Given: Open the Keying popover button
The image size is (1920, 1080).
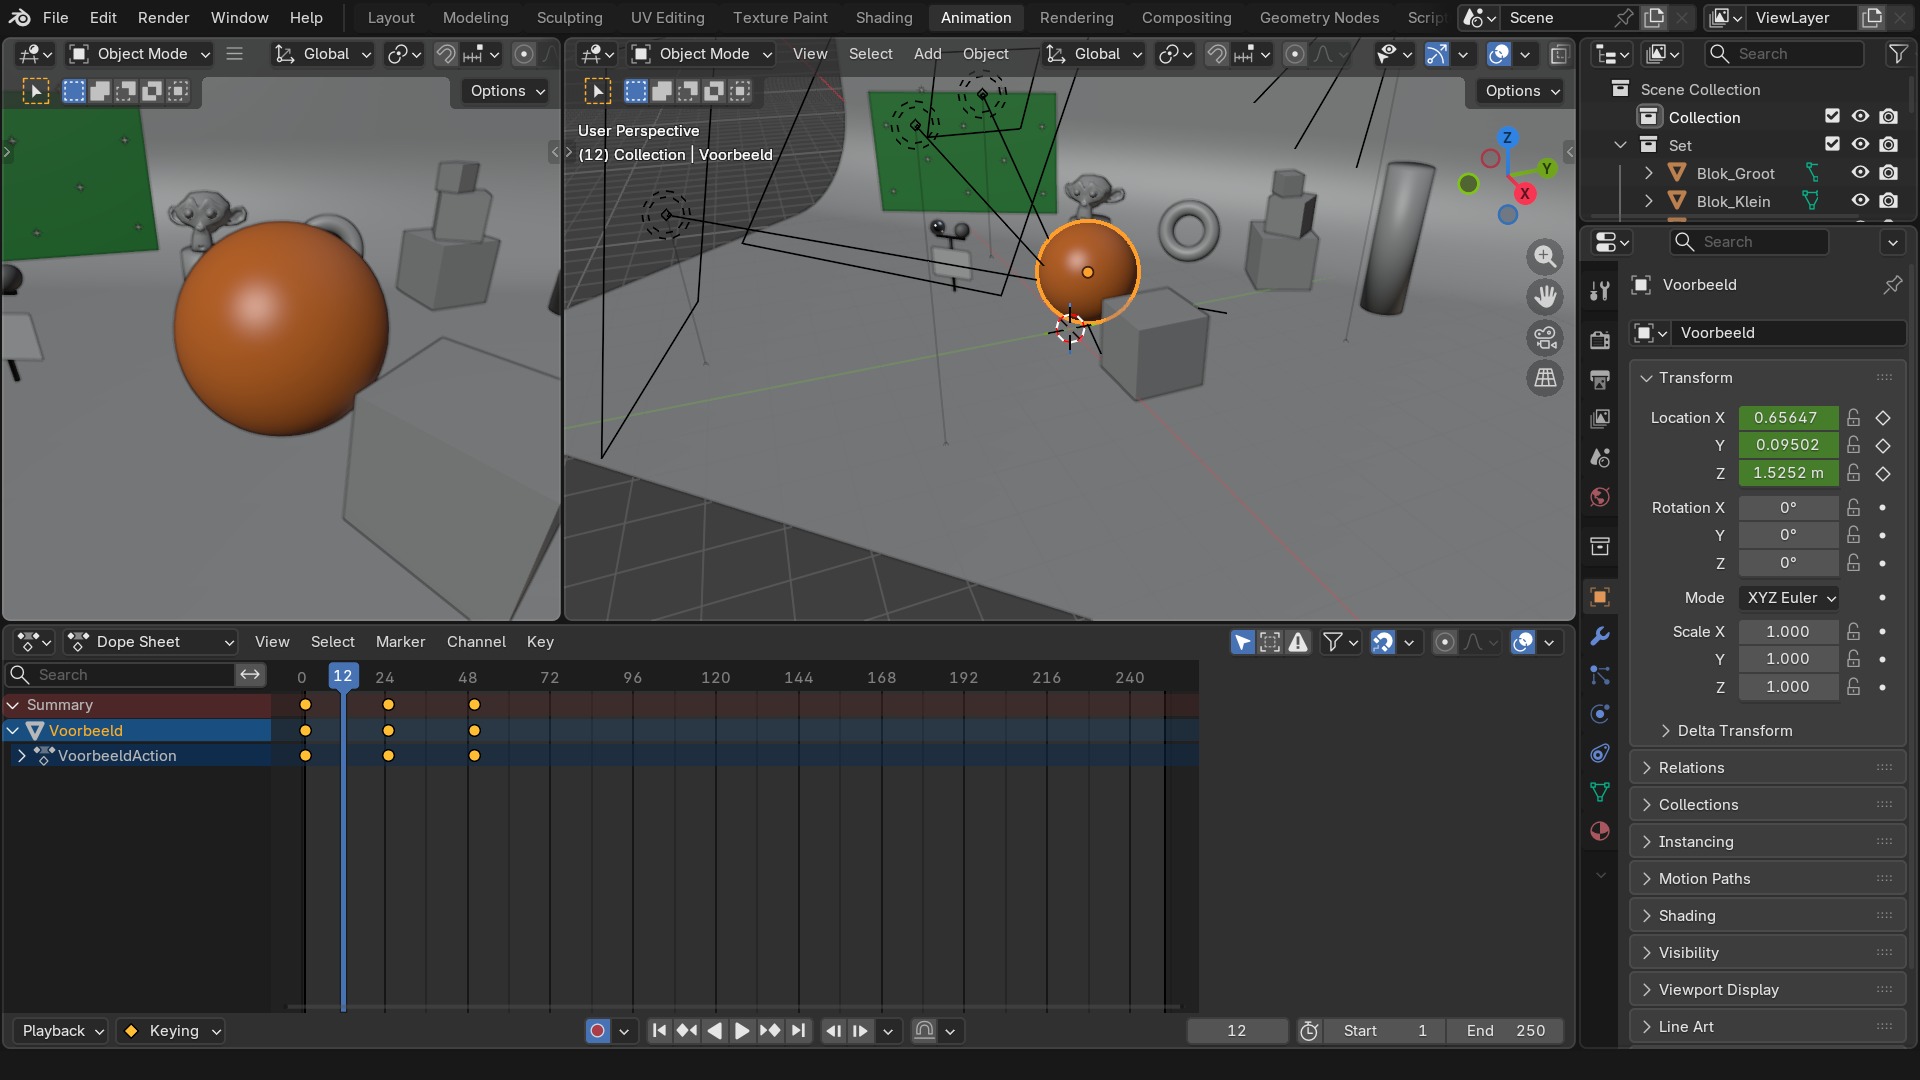Looking at the screenshot, I should tap(170, 1031).
